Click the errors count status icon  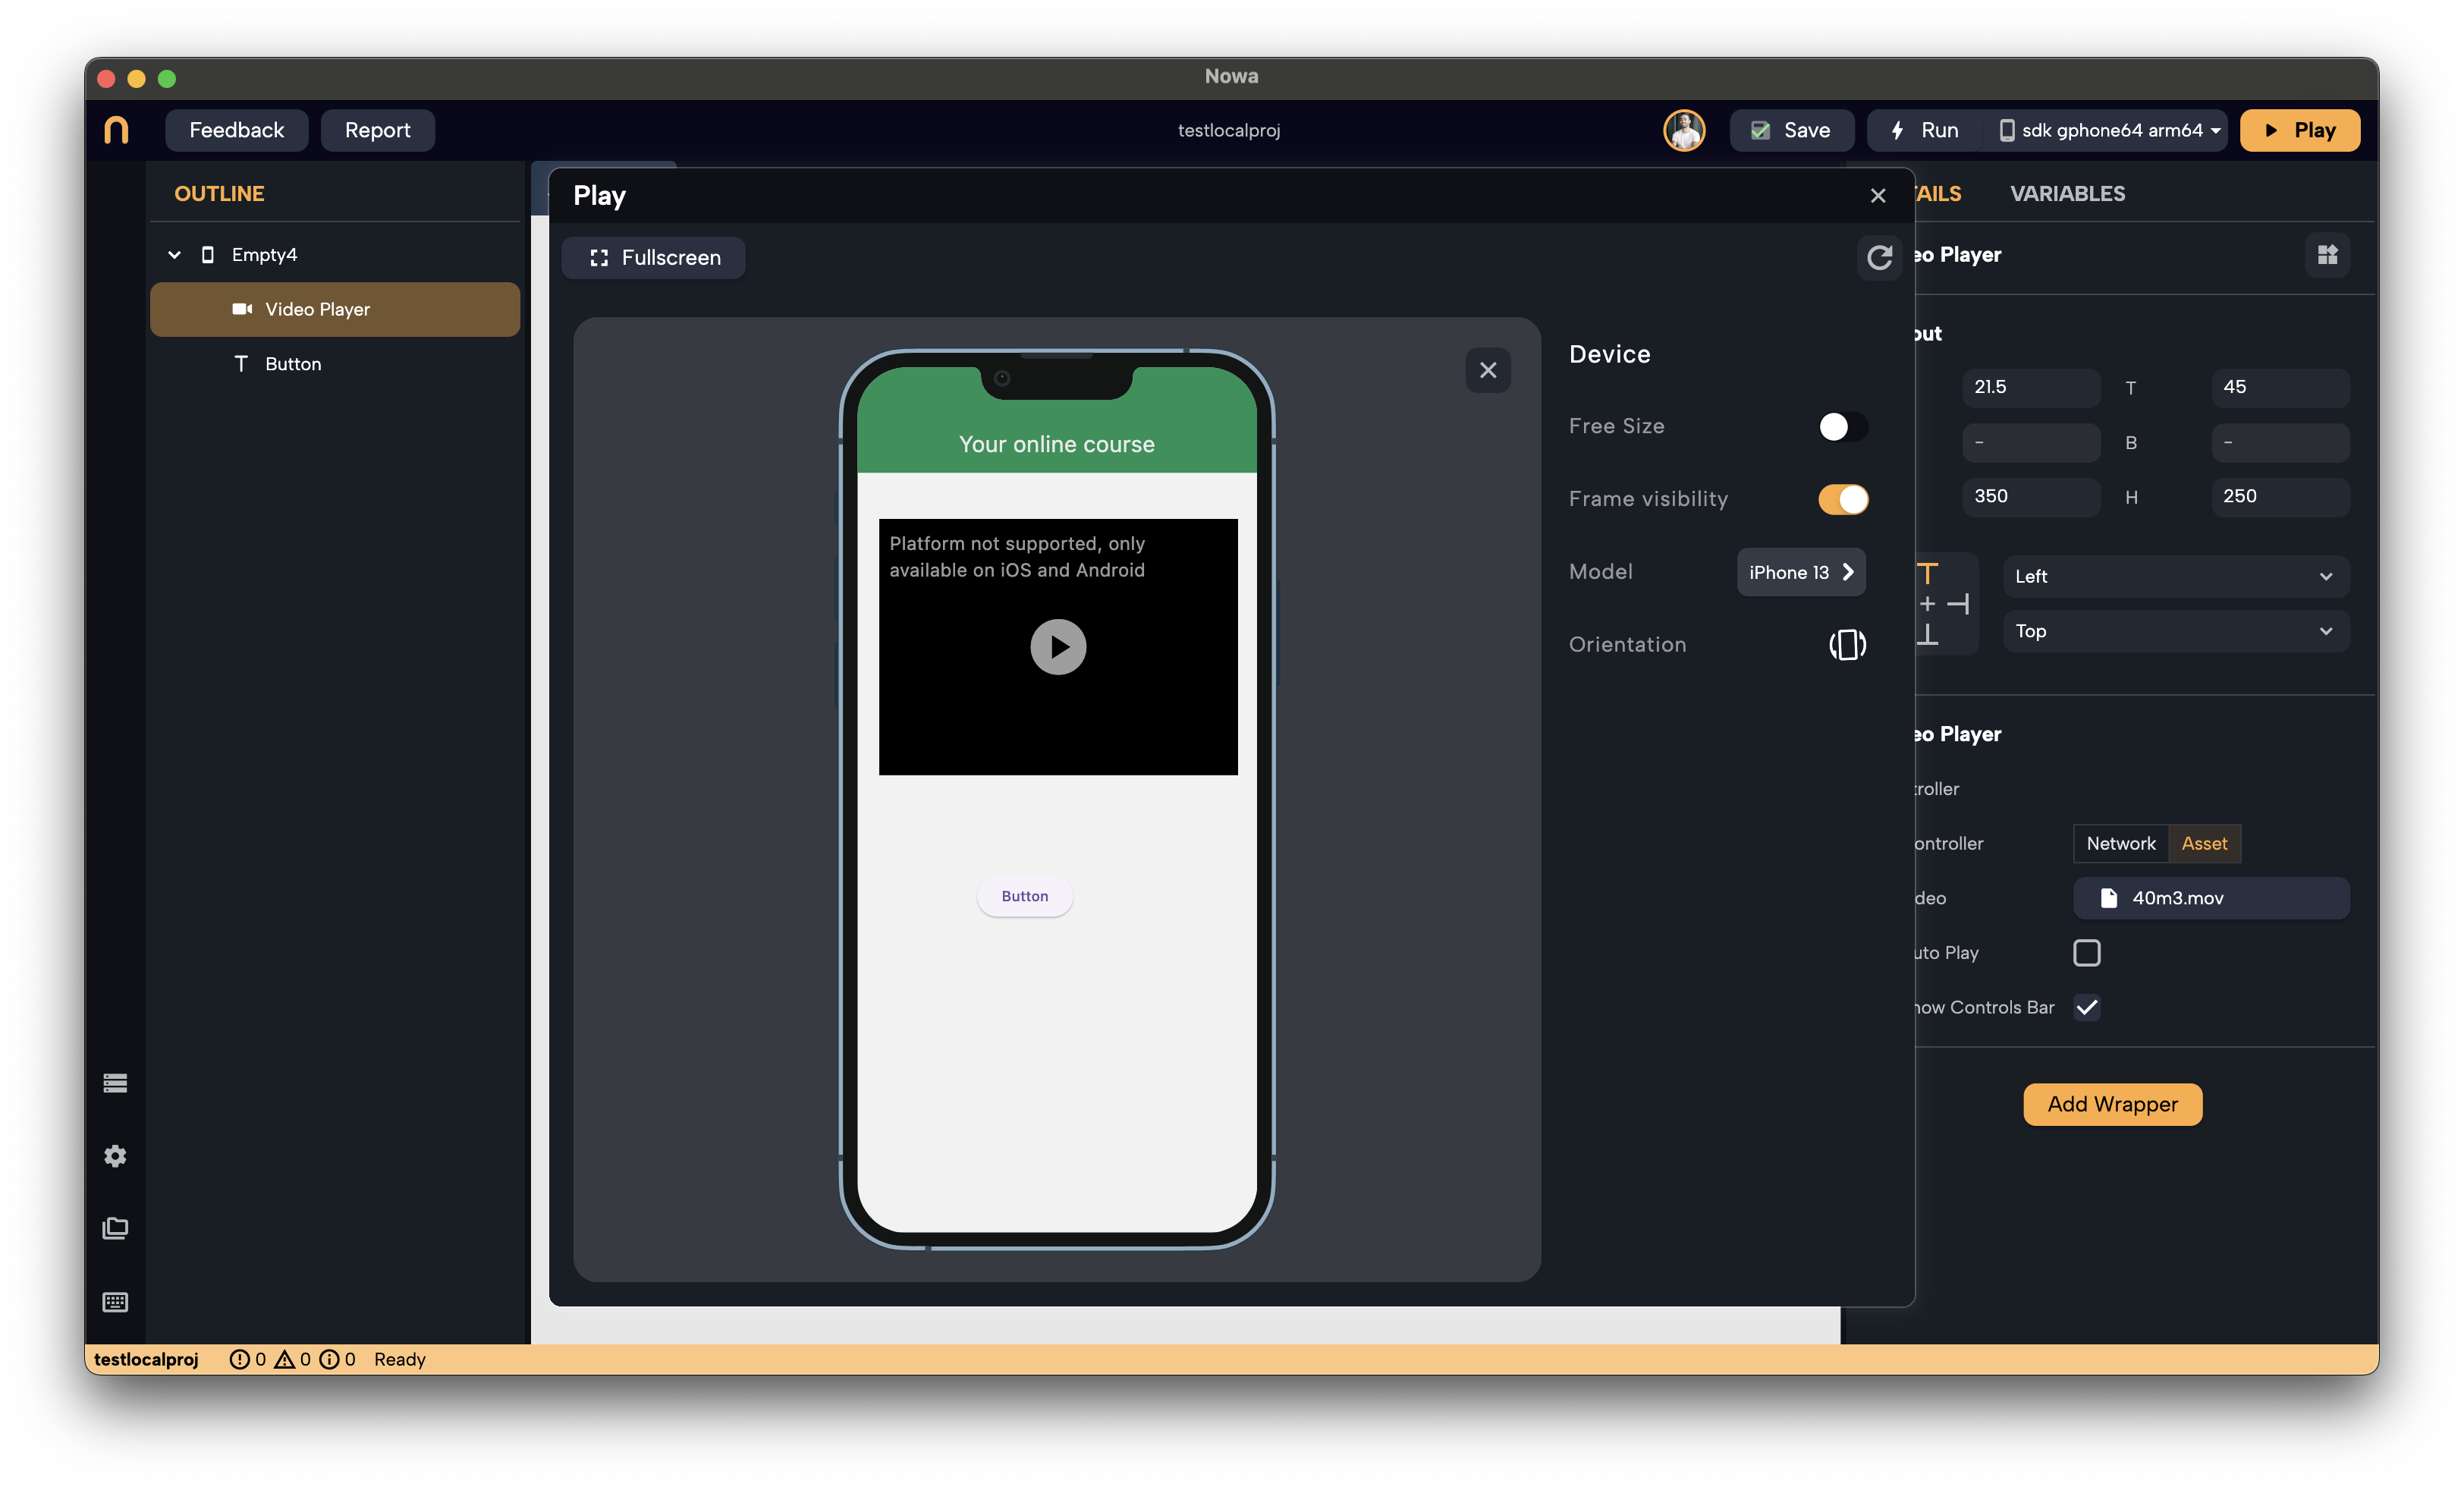tap(239, 1359)
